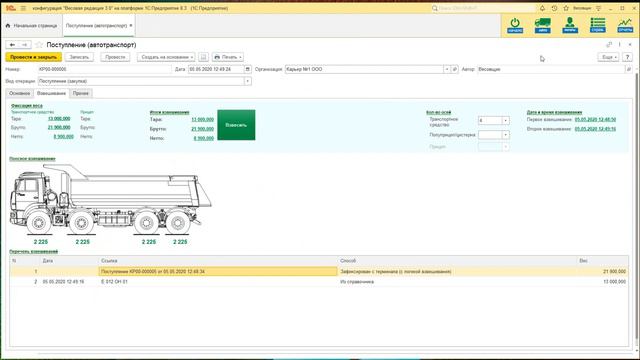Open notifications bell in title bar
The image size is (640, 360).
pos(542,8)
